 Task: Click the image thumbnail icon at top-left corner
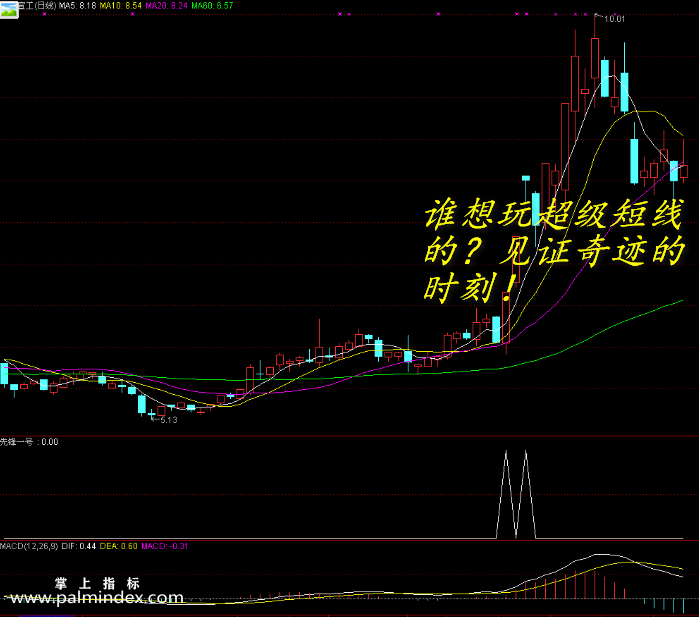point(9,9)
